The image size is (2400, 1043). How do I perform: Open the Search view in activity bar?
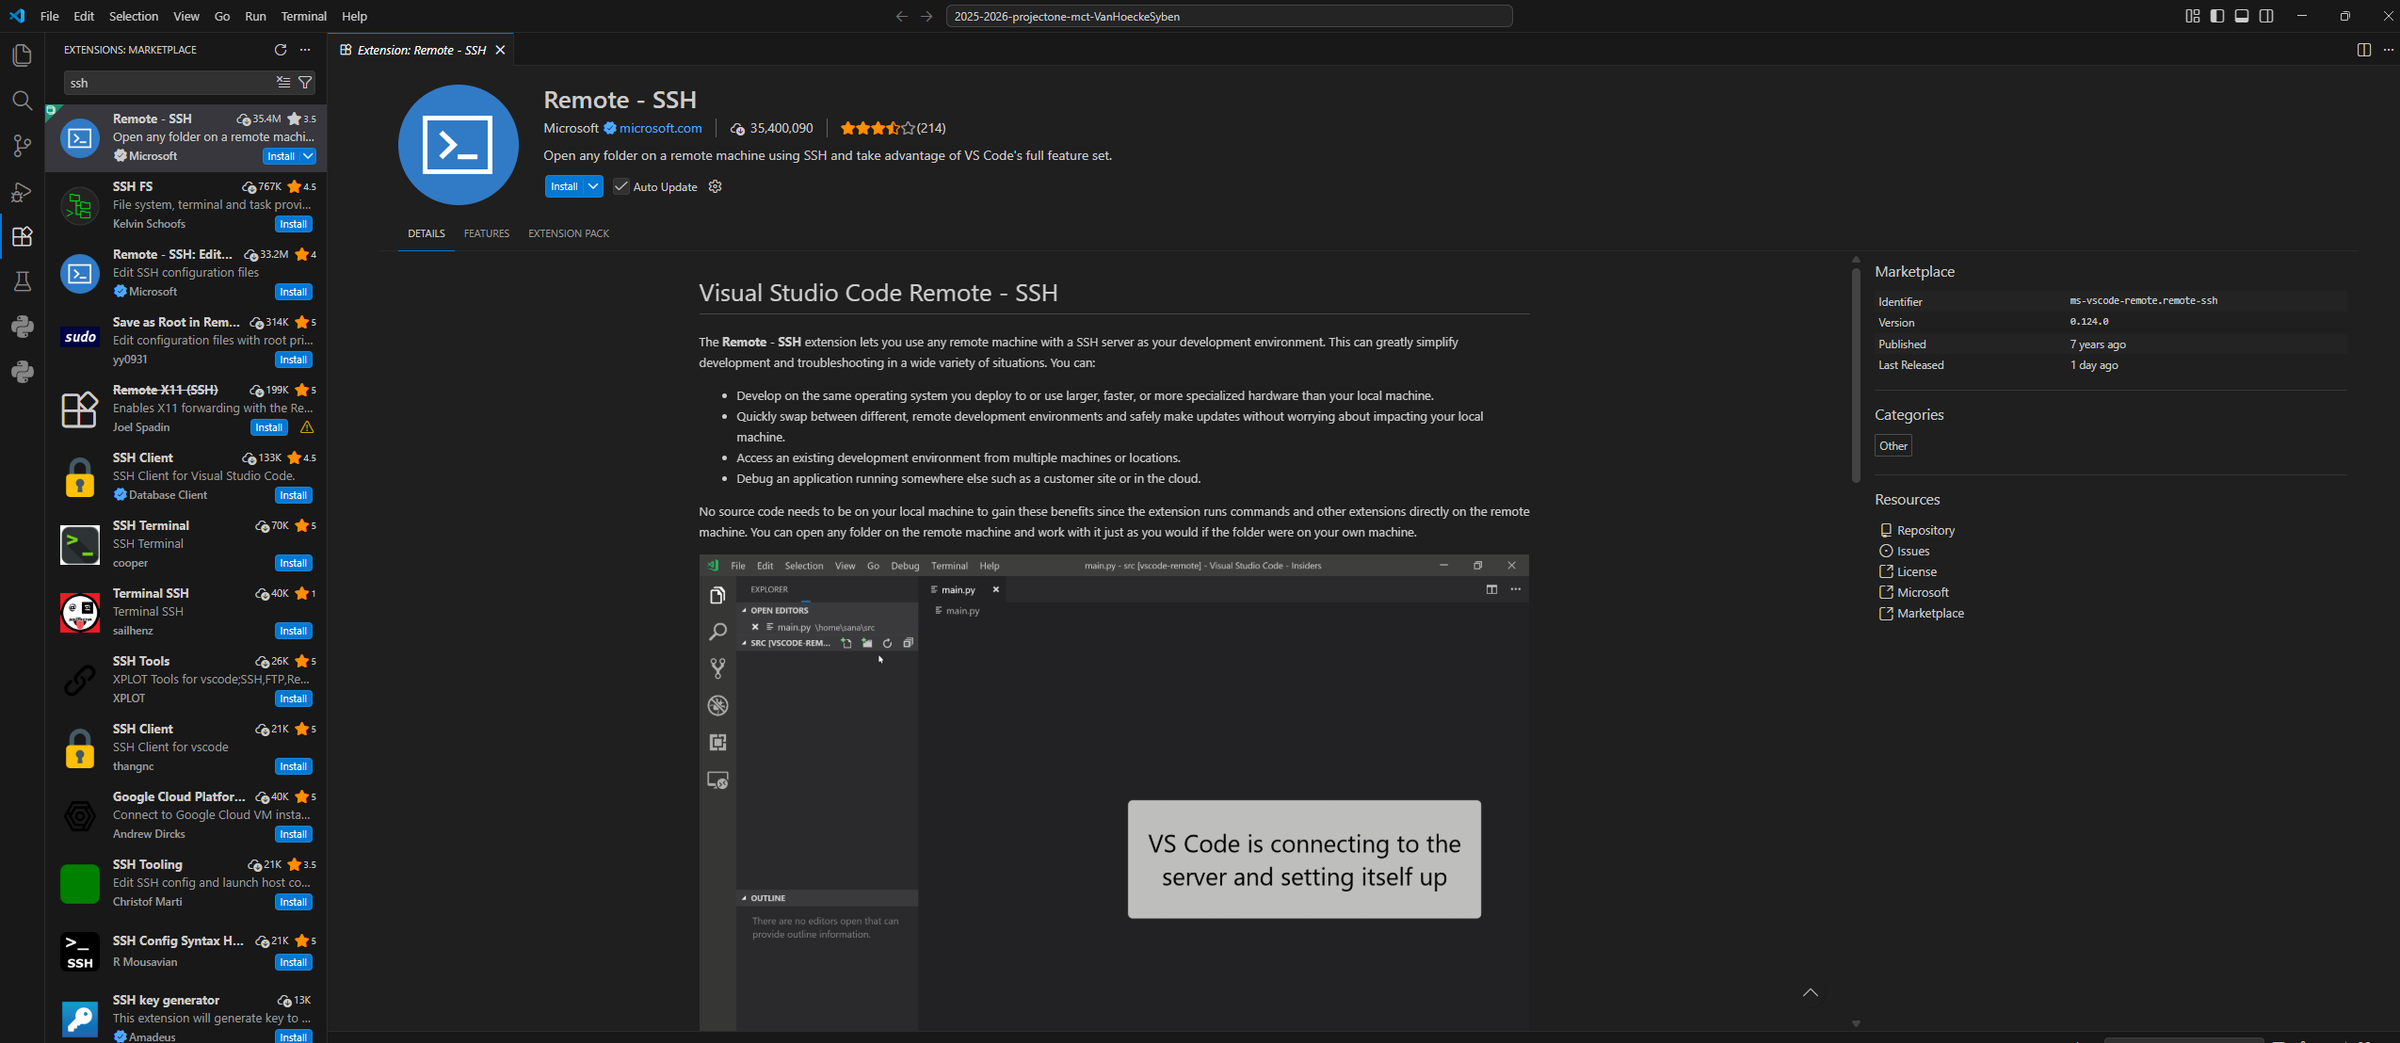coord(22,100)
